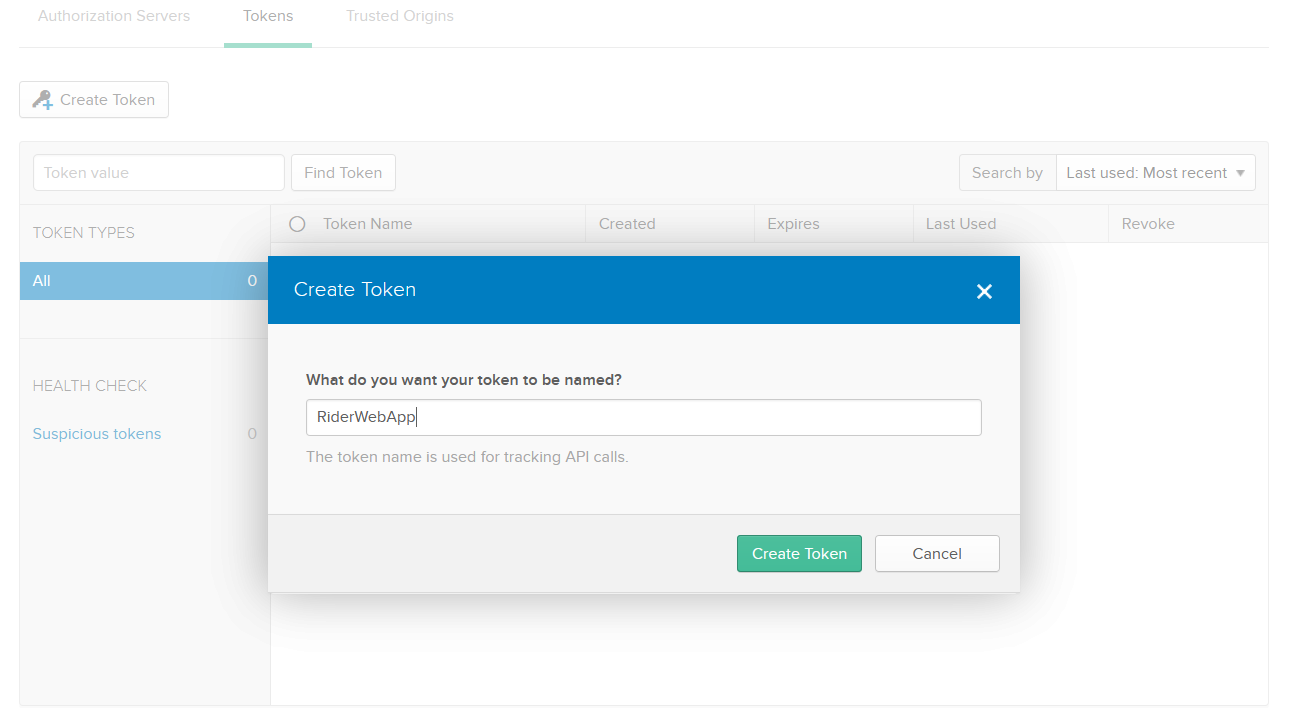Image resolution: width=1290 pixels, height=725 pixels.
Task: Focus the Token value search field
Action: click(159, 173)
